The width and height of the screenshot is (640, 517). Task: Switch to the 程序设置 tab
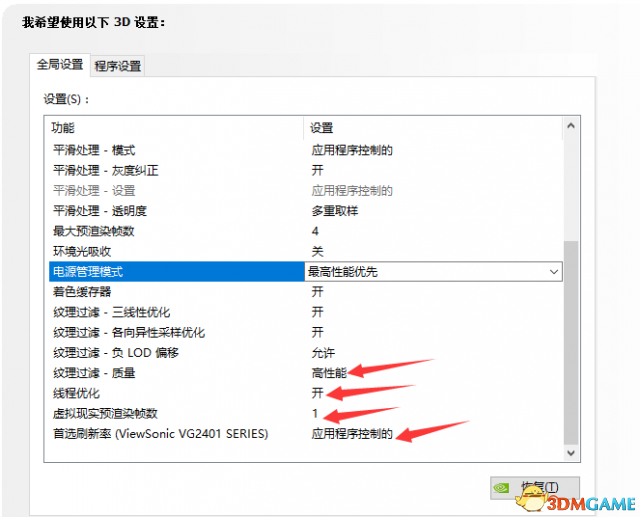tap(118, 66)
